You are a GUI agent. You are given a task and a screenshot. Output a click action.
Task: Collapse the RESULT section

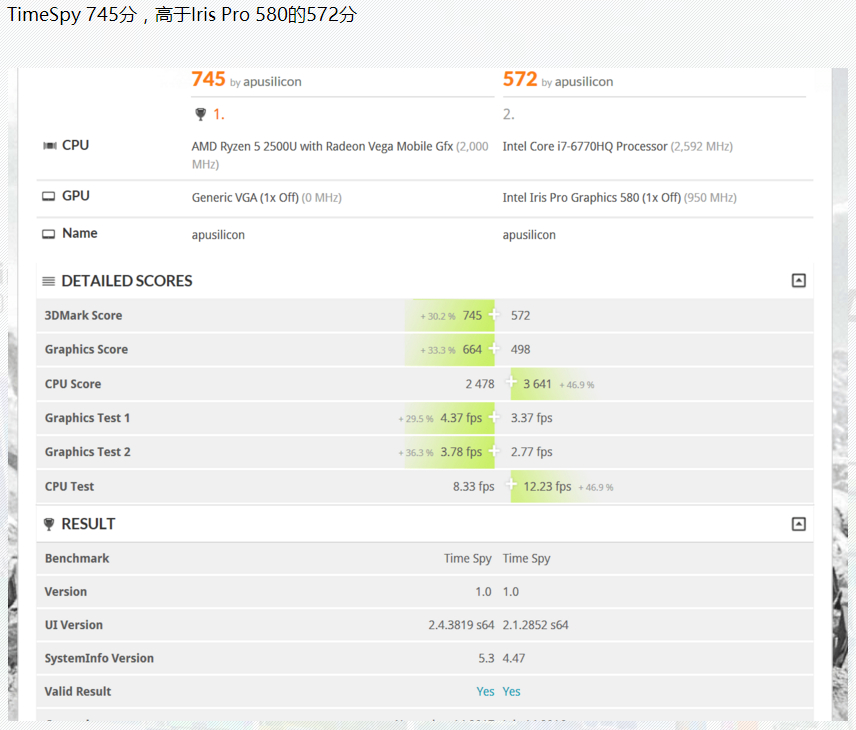tap(798, 524)
